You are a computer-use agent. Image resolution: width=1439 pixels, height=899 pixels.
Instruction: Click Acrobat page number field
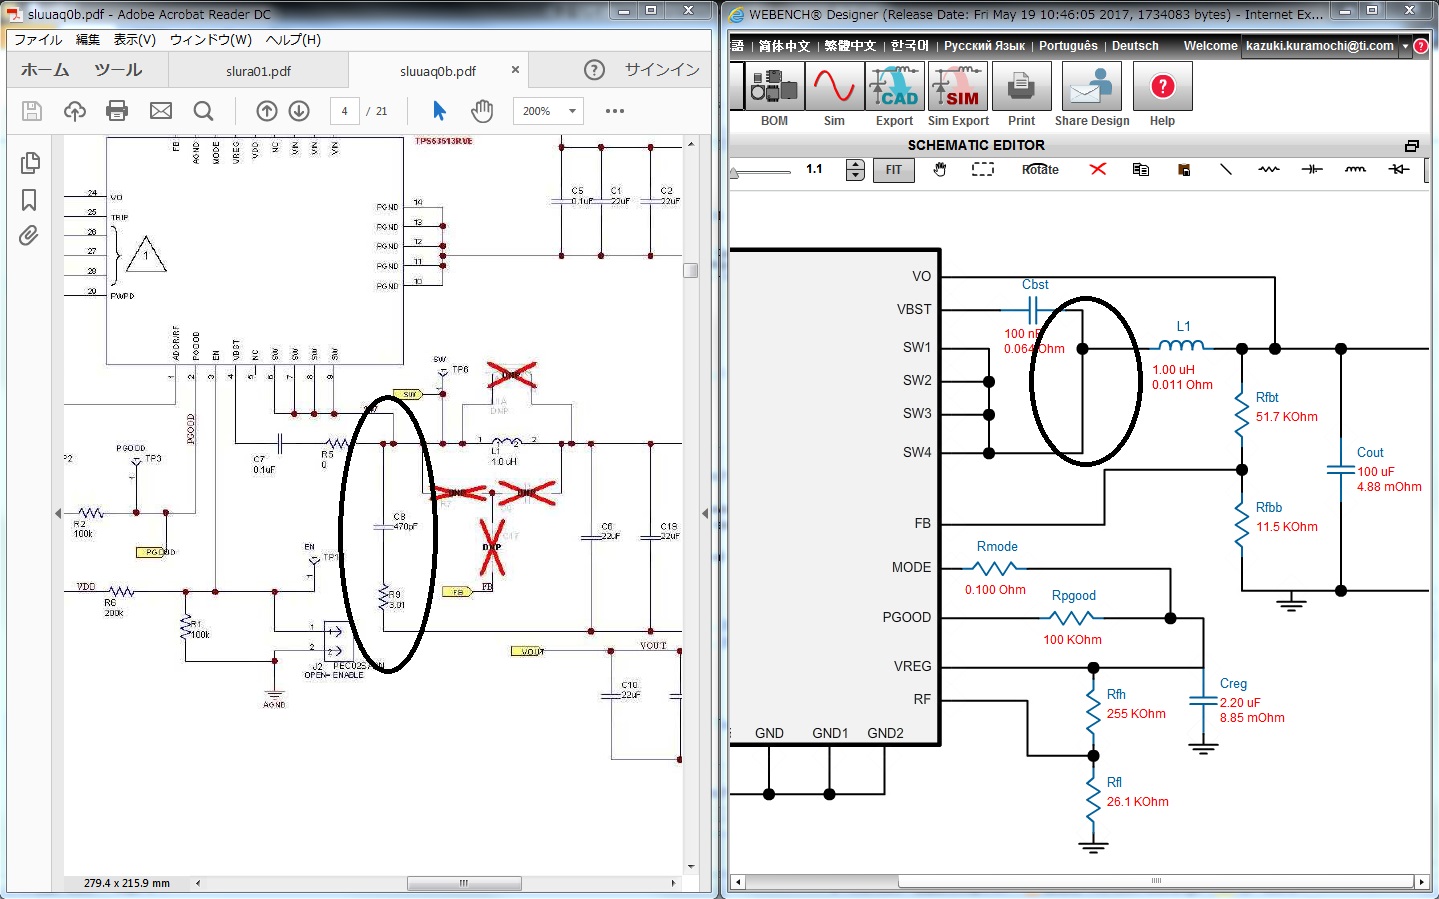344,111
